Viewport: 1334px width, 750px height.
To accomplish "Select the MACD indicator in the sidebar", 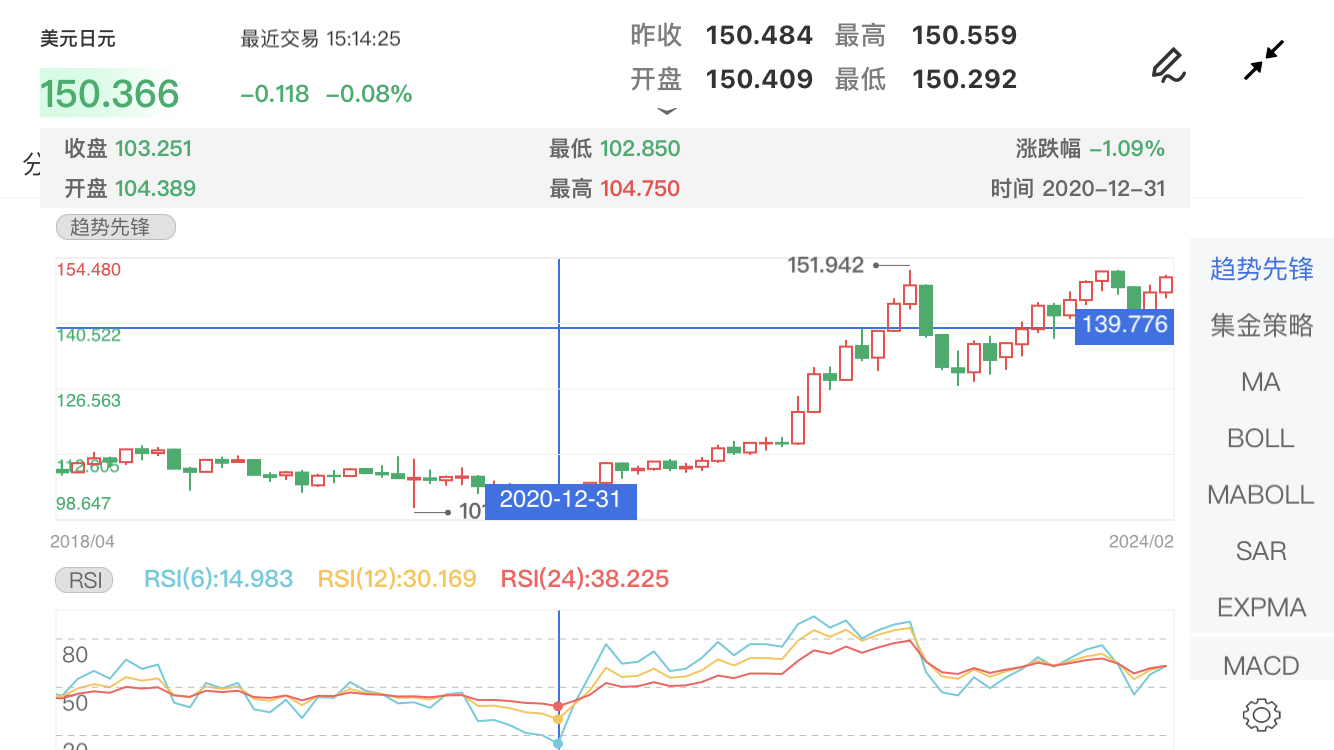I will pyautogui.click(x=1261, y=664).
